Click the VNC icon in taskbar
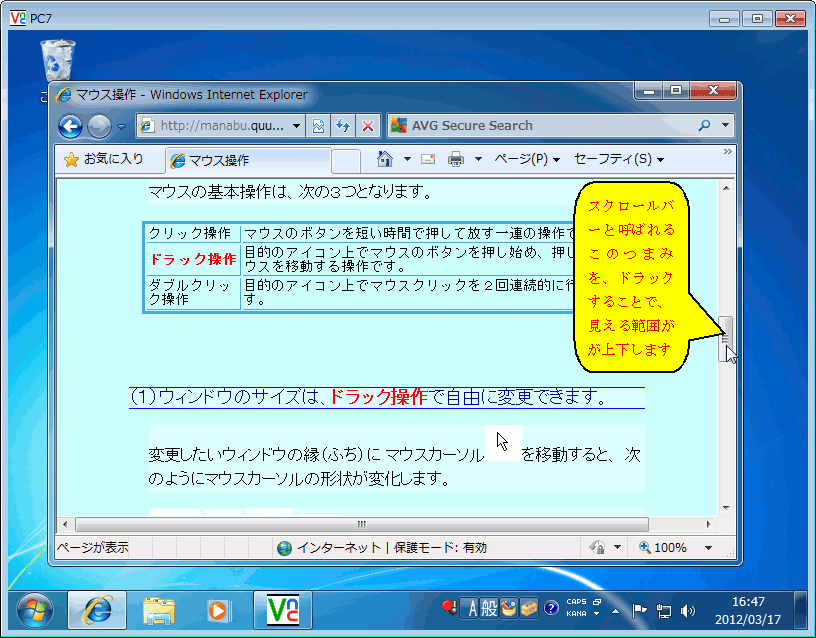 pos(282,609)
